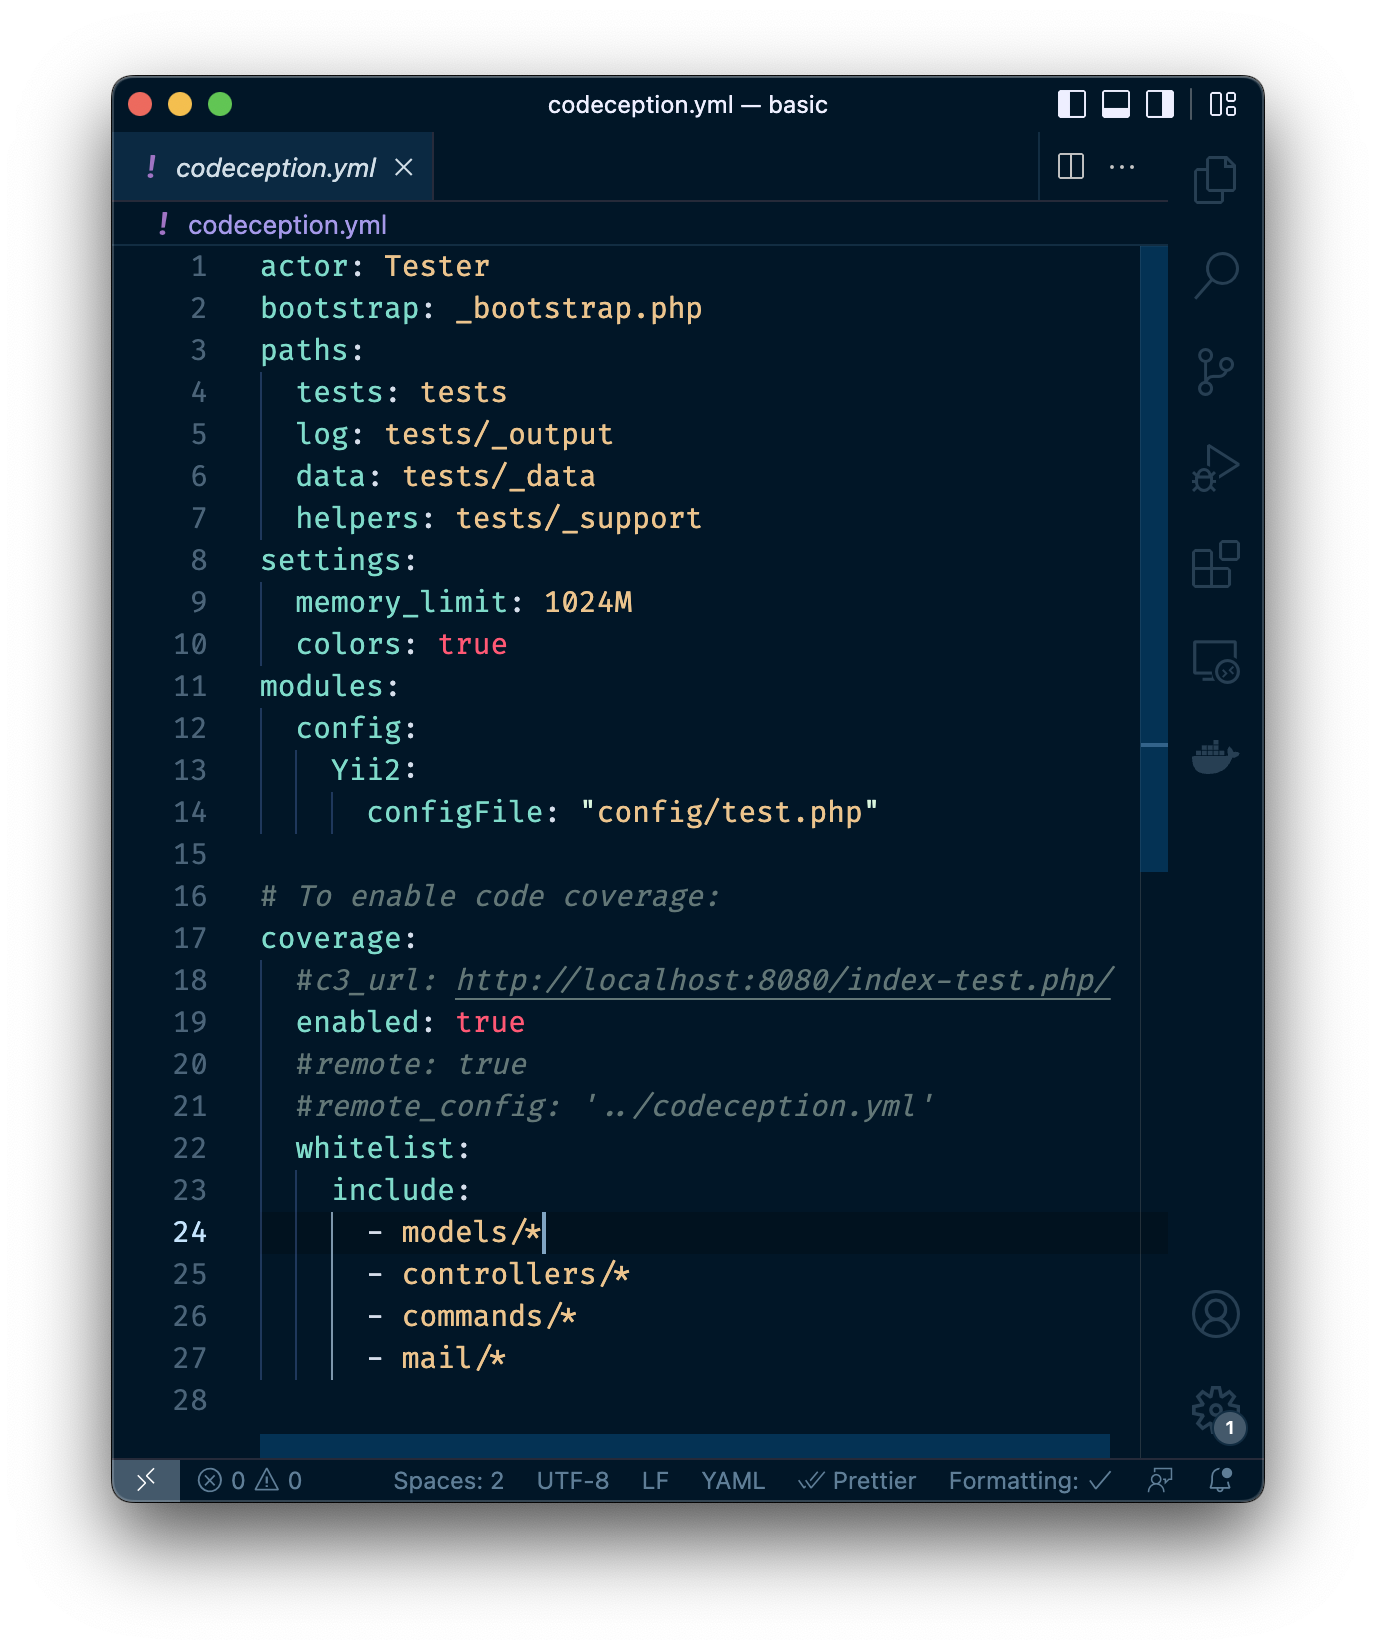Toggle the bottom panel visibility
The image size is (1376, 1650).
[1115, 104]
